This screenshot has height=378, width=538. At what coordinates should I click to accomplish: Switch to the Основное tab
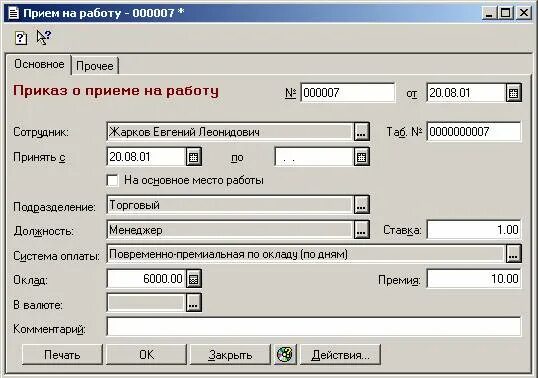click(x=39, y=64)
